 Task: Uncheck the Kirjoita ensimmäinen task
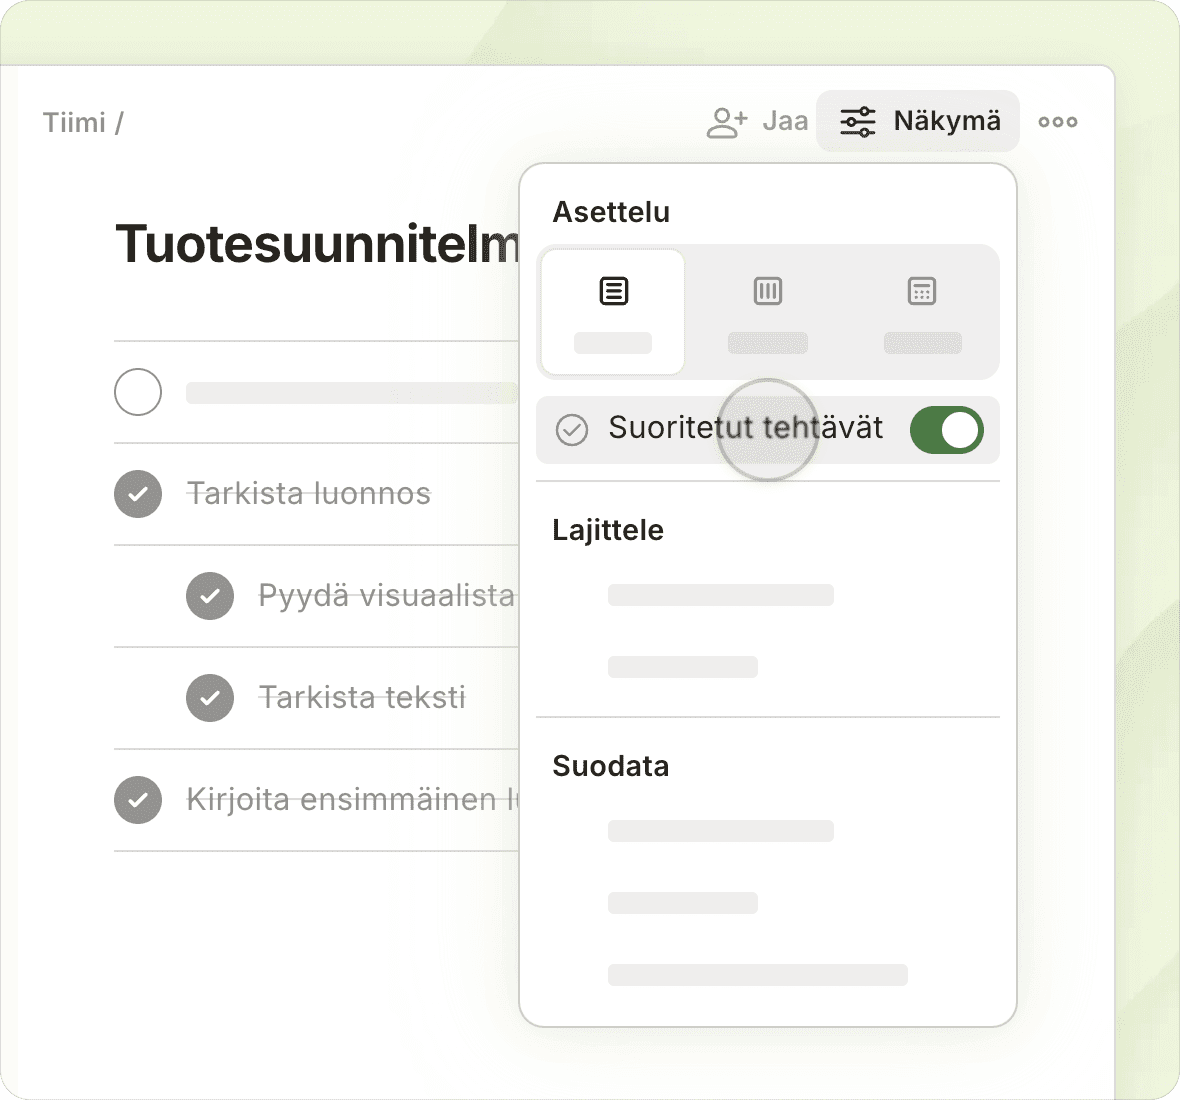138,800
